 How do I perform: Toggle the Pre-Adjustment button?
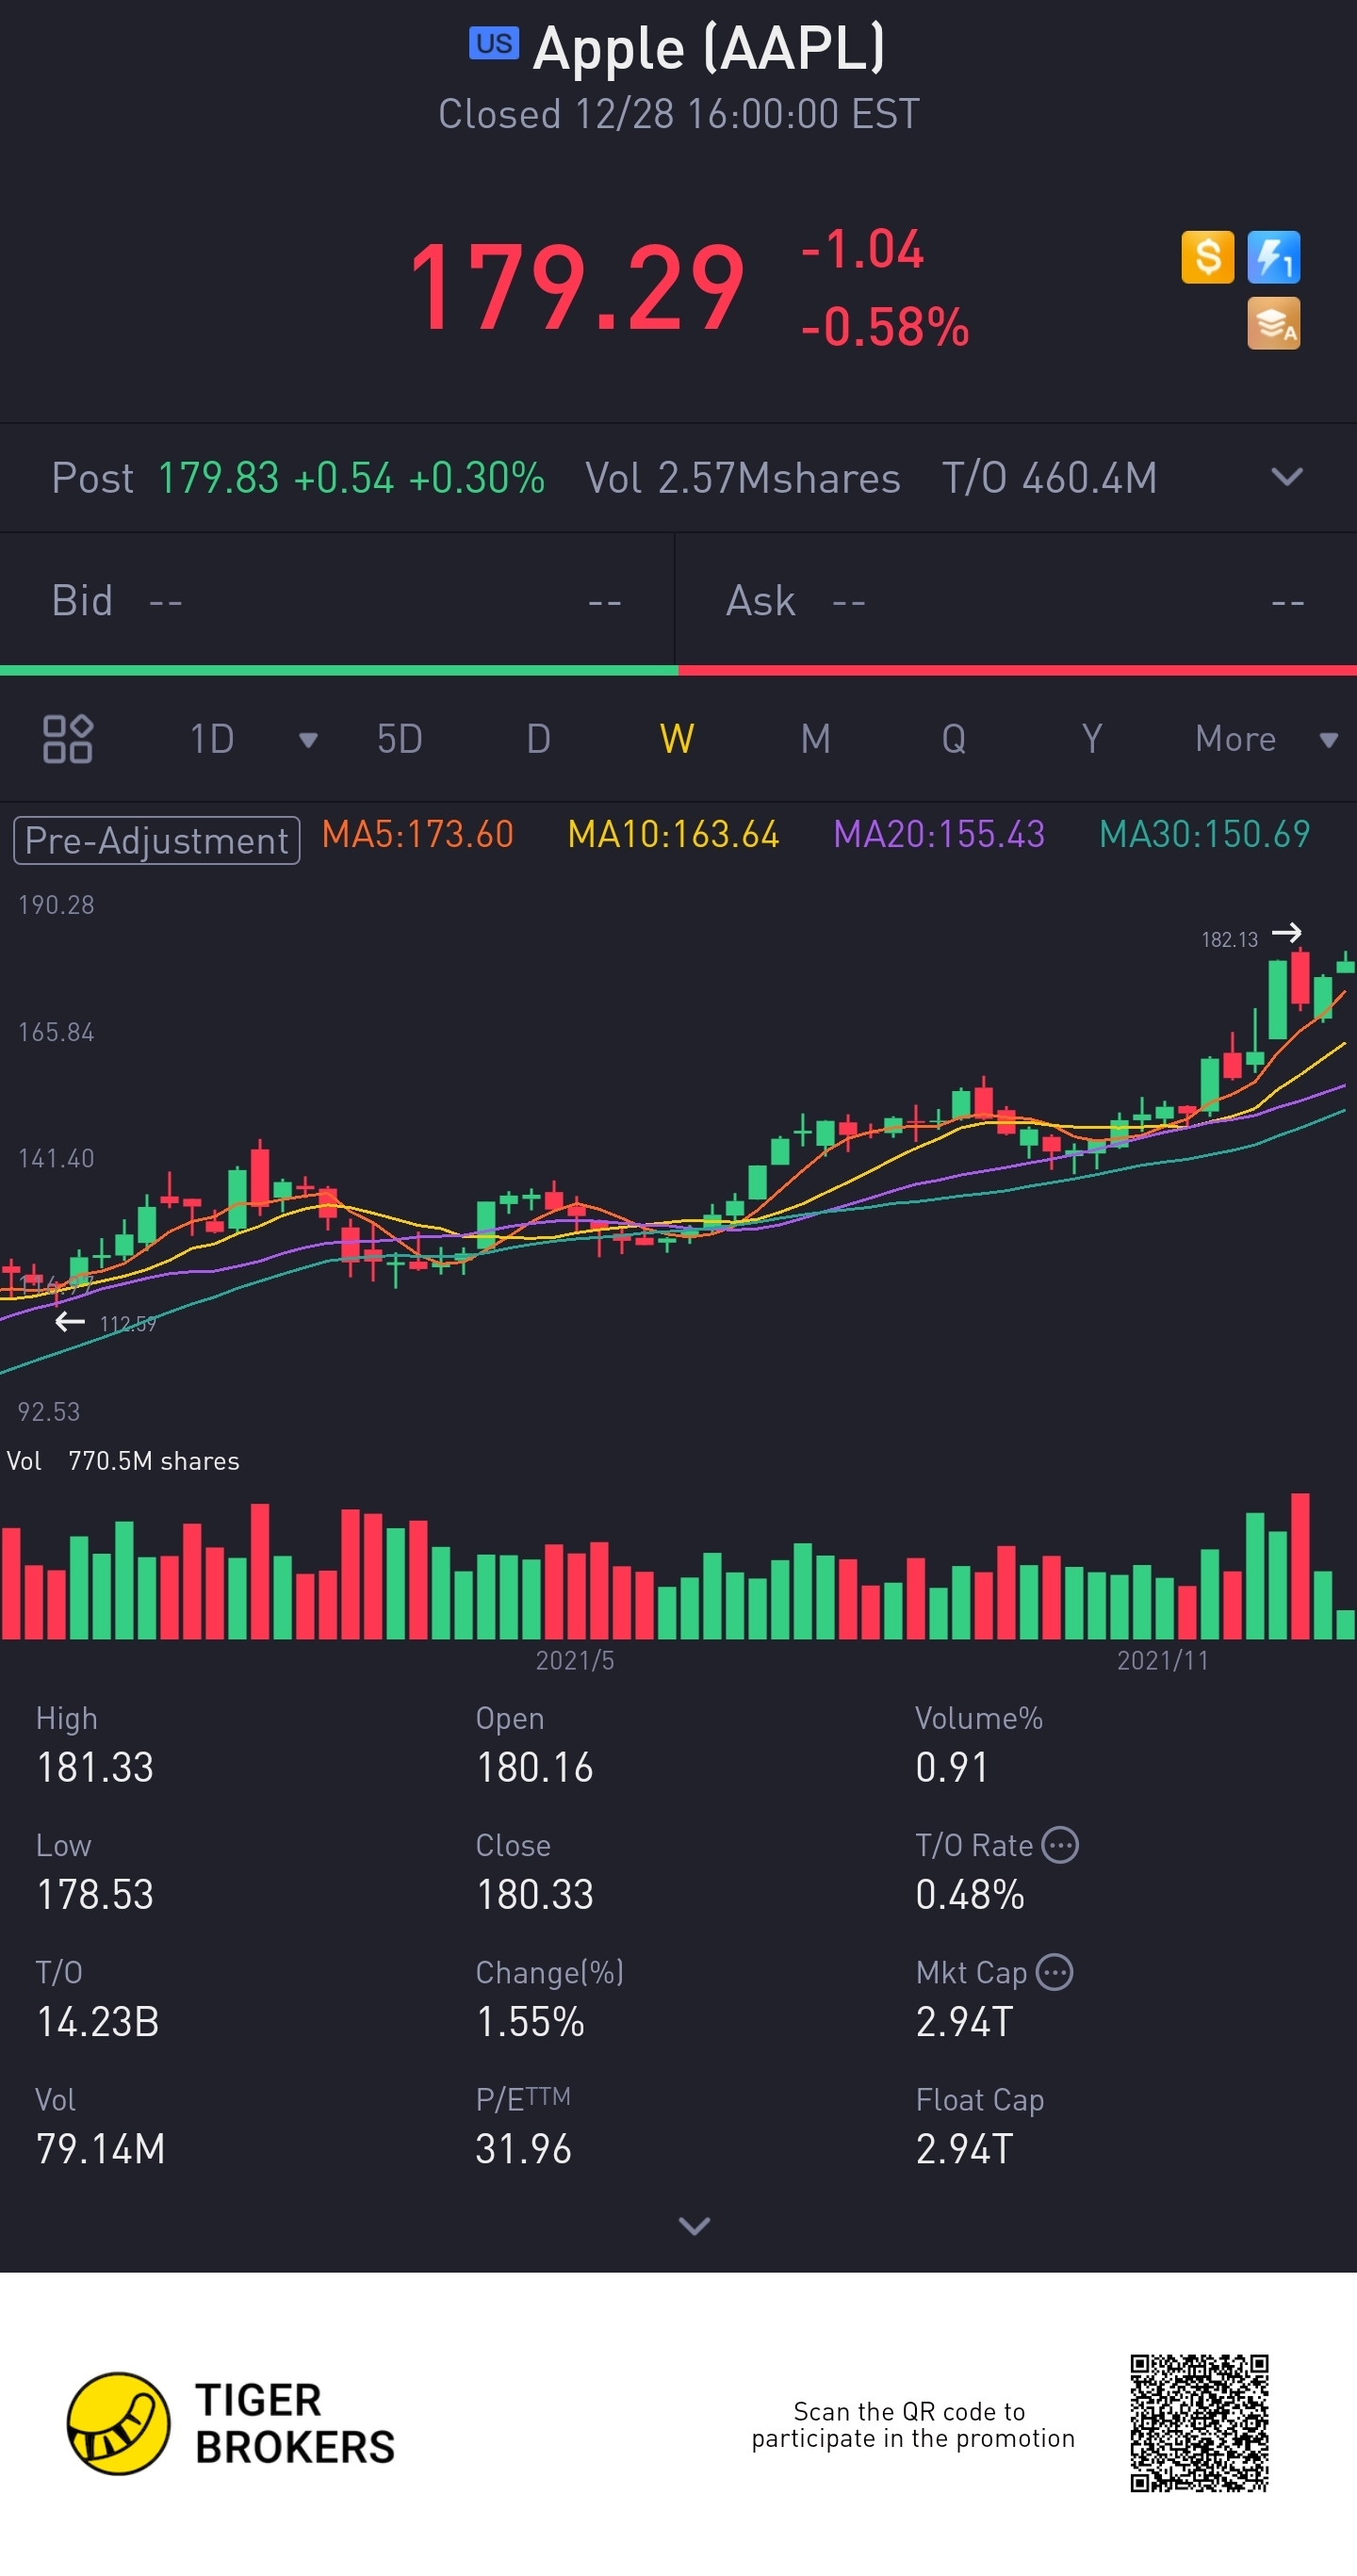point(156,840)
